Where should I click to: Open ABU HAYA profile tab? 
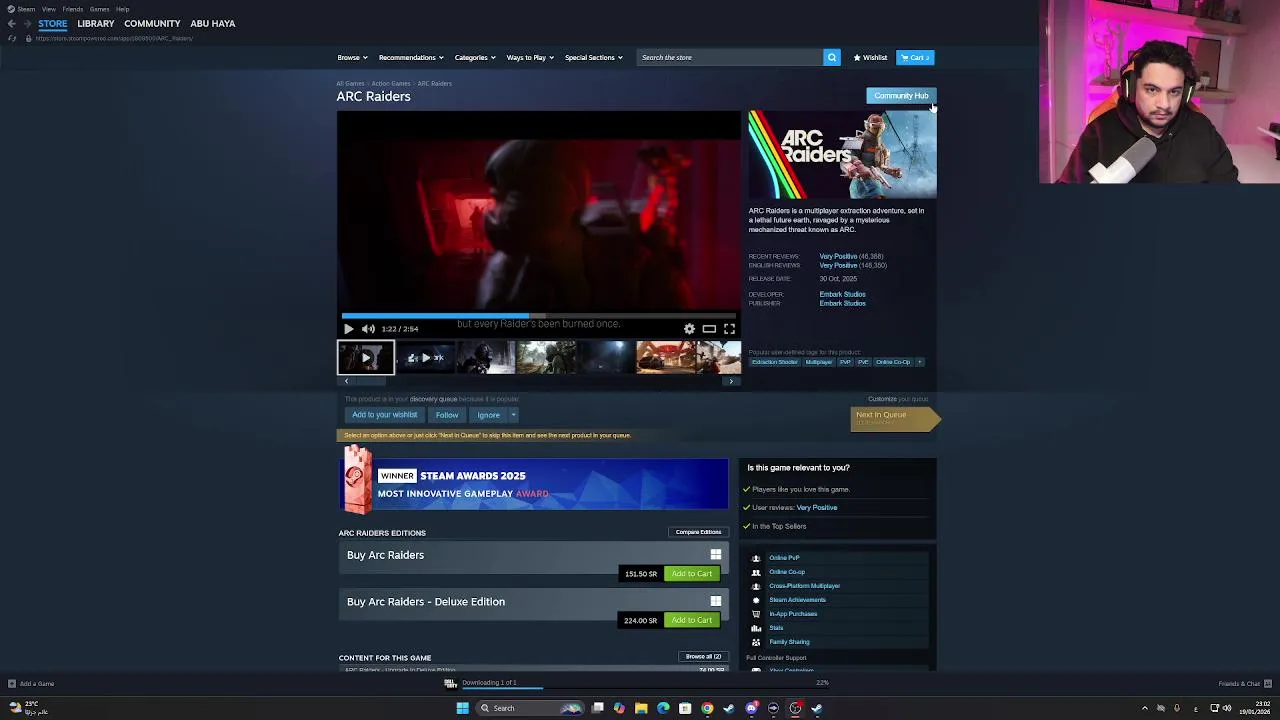click(x=213, y=23)
